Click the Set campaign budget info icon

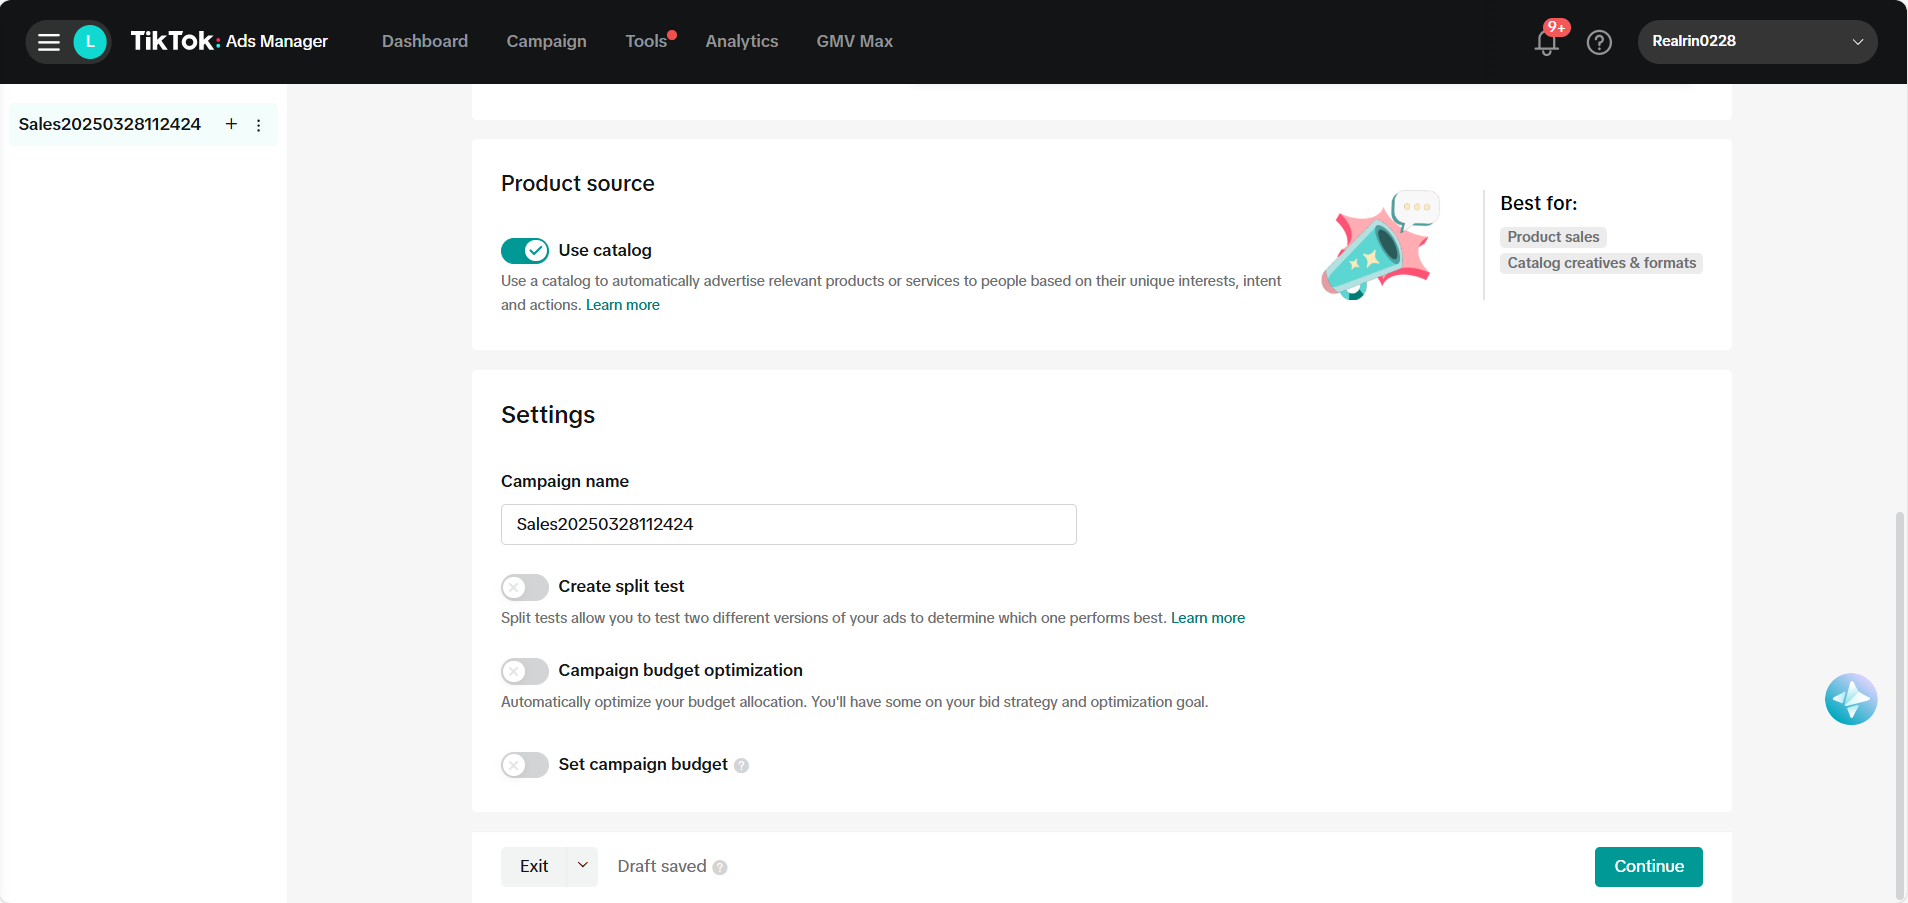click(741, 766)
